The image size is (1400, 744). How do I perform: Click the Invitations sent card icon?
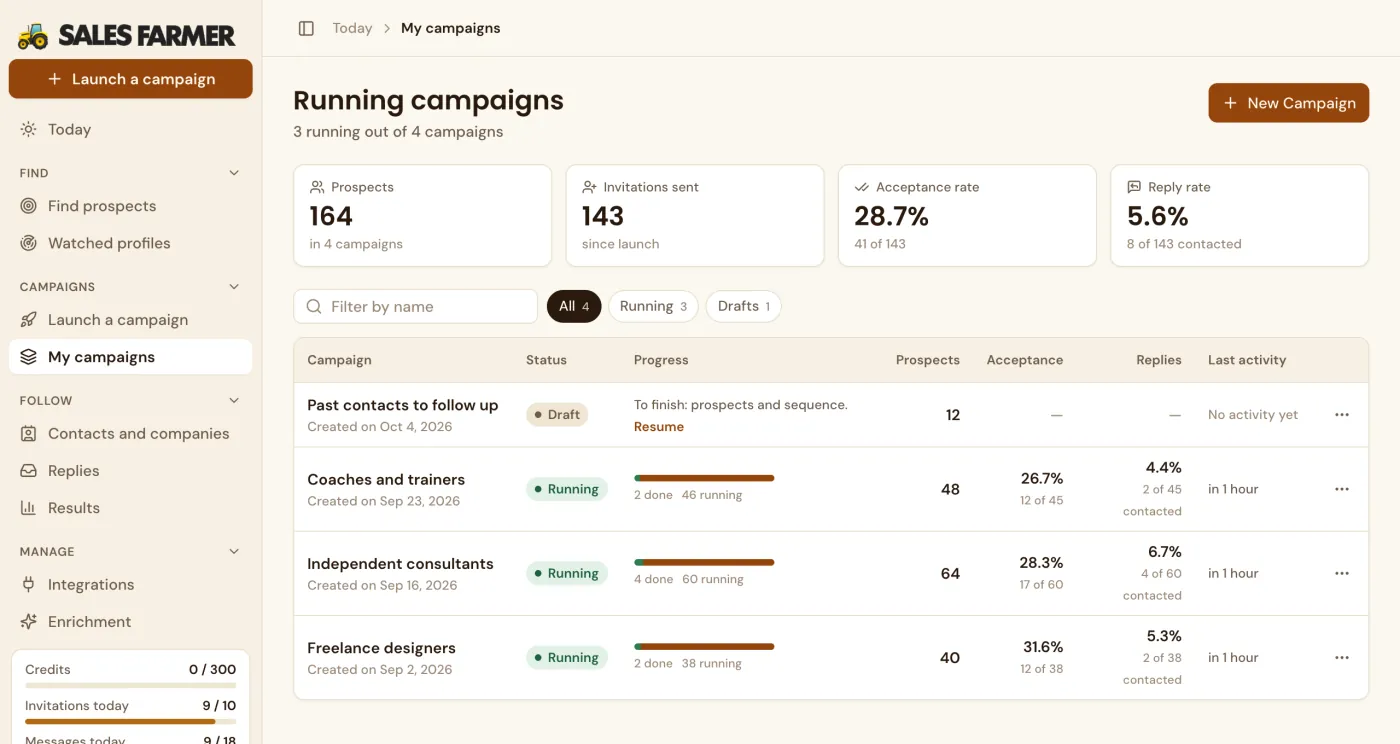[590, 187]
